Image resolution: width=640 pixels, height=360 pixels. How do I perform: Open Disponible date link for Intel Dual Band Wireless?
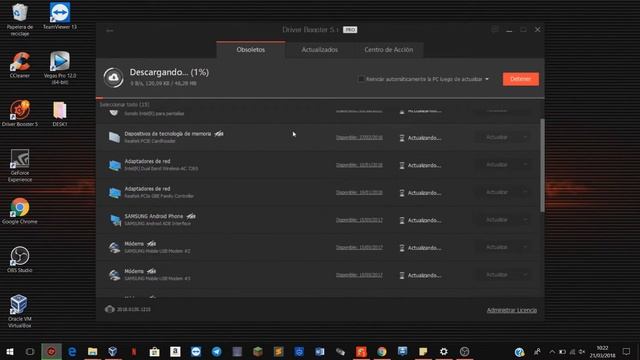[359, 165]
